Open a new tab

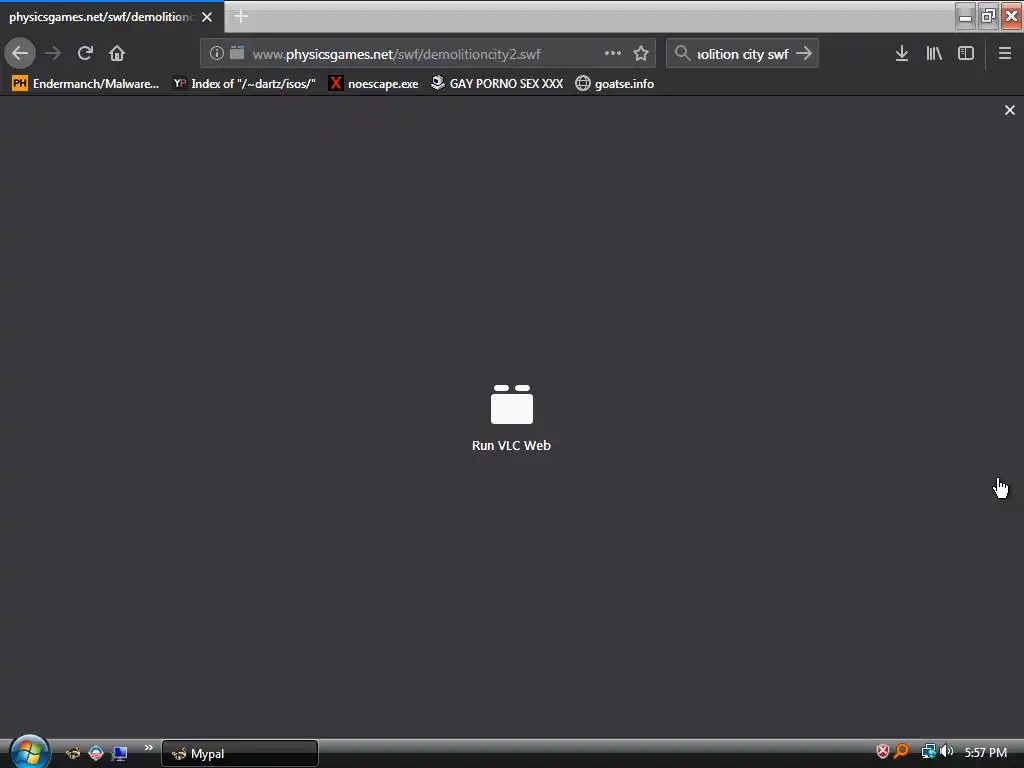pyautogui.click(x=241, y=16)
